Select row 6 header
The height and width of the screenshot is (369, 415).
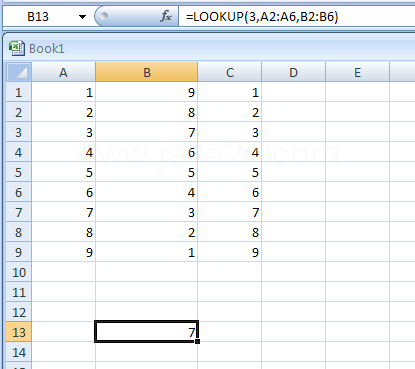tap(19, 192)
